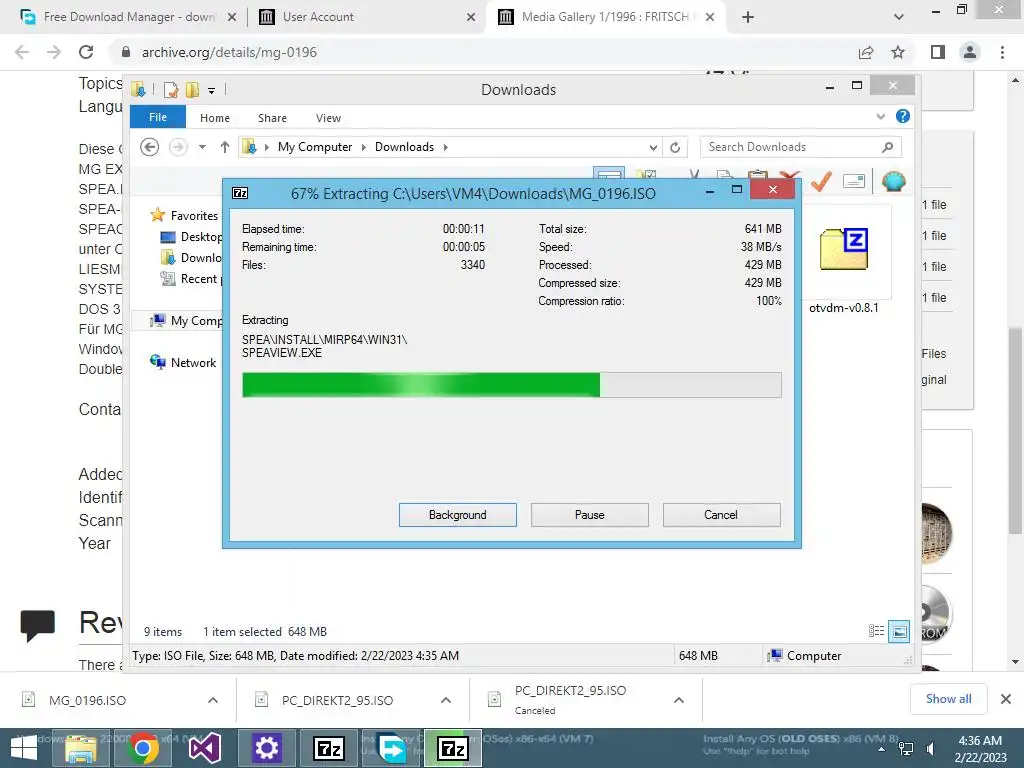Open the Share ribbon tab
This screenshot has height=768, width=1024.
[272, 118]
